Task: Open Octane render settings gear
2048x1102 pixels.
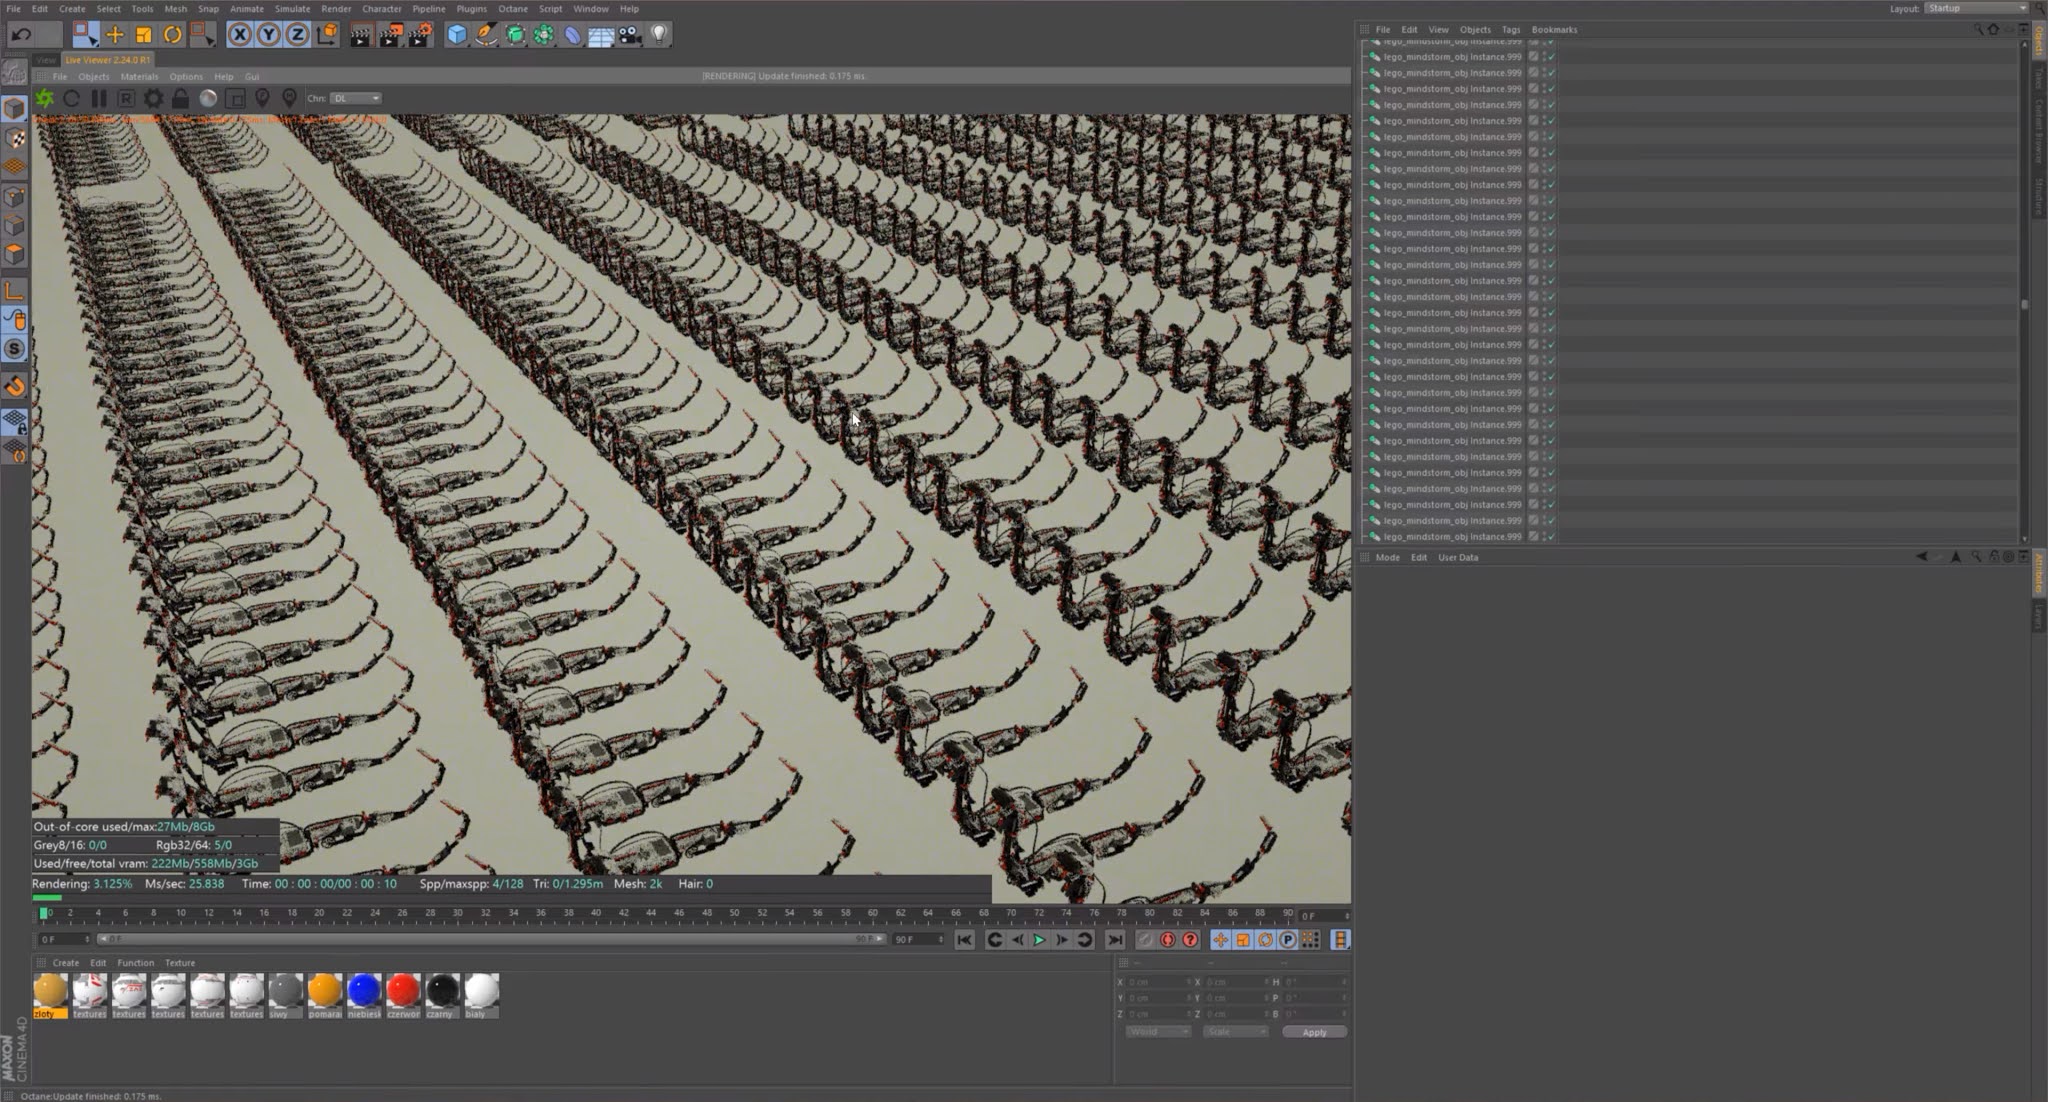Action: pyautogui.click(x=153, y=98)
